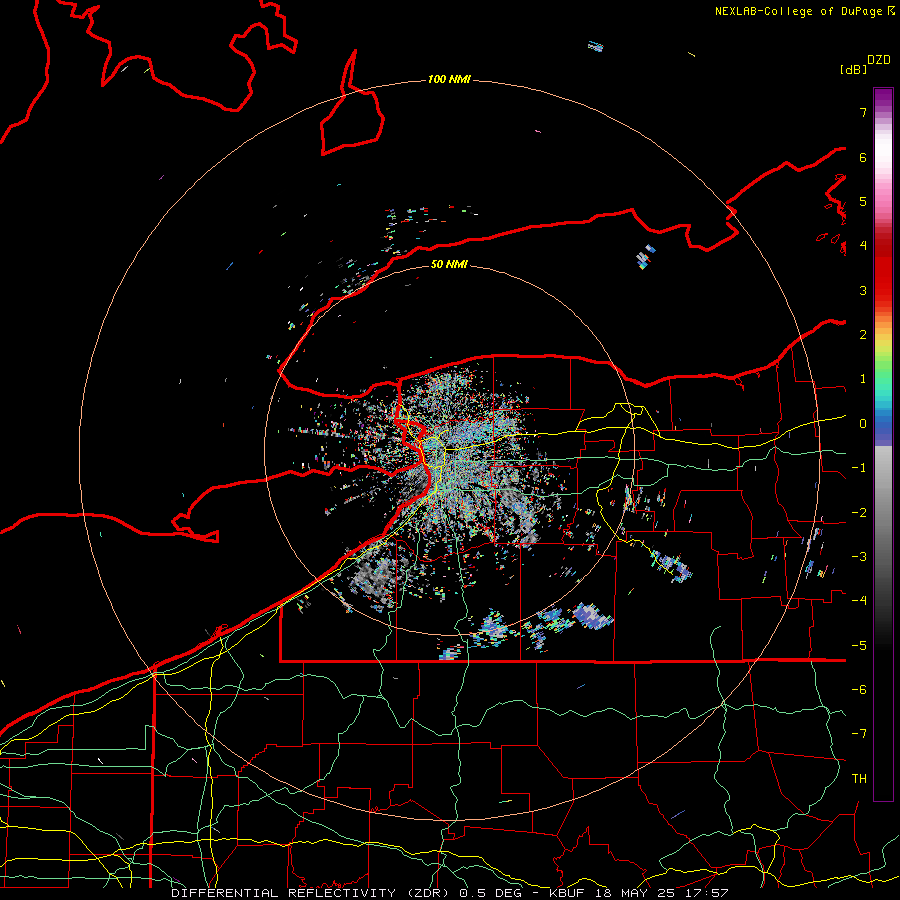This screenshot has width=900, height=900.
Task: Click the 2 value on color scale
Action: [x=863, y=335]
